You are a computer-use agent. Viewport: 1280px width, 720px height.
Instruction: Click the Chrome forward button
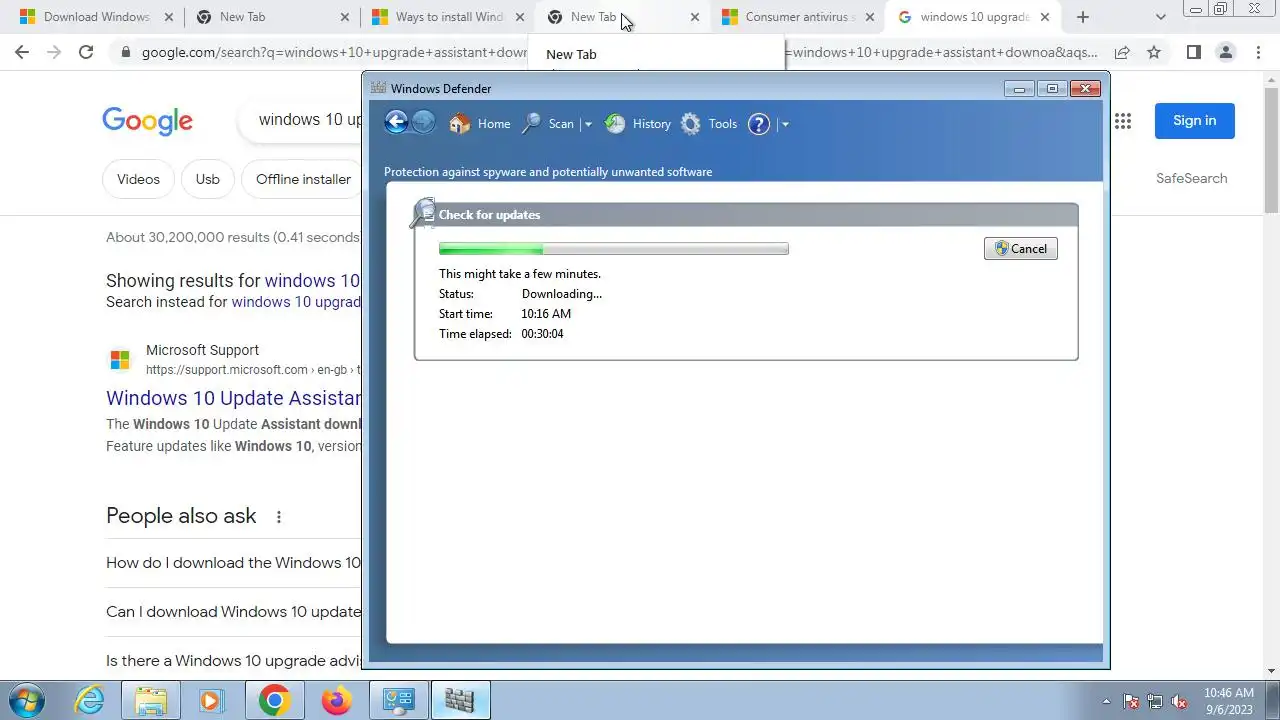(54, 52)
